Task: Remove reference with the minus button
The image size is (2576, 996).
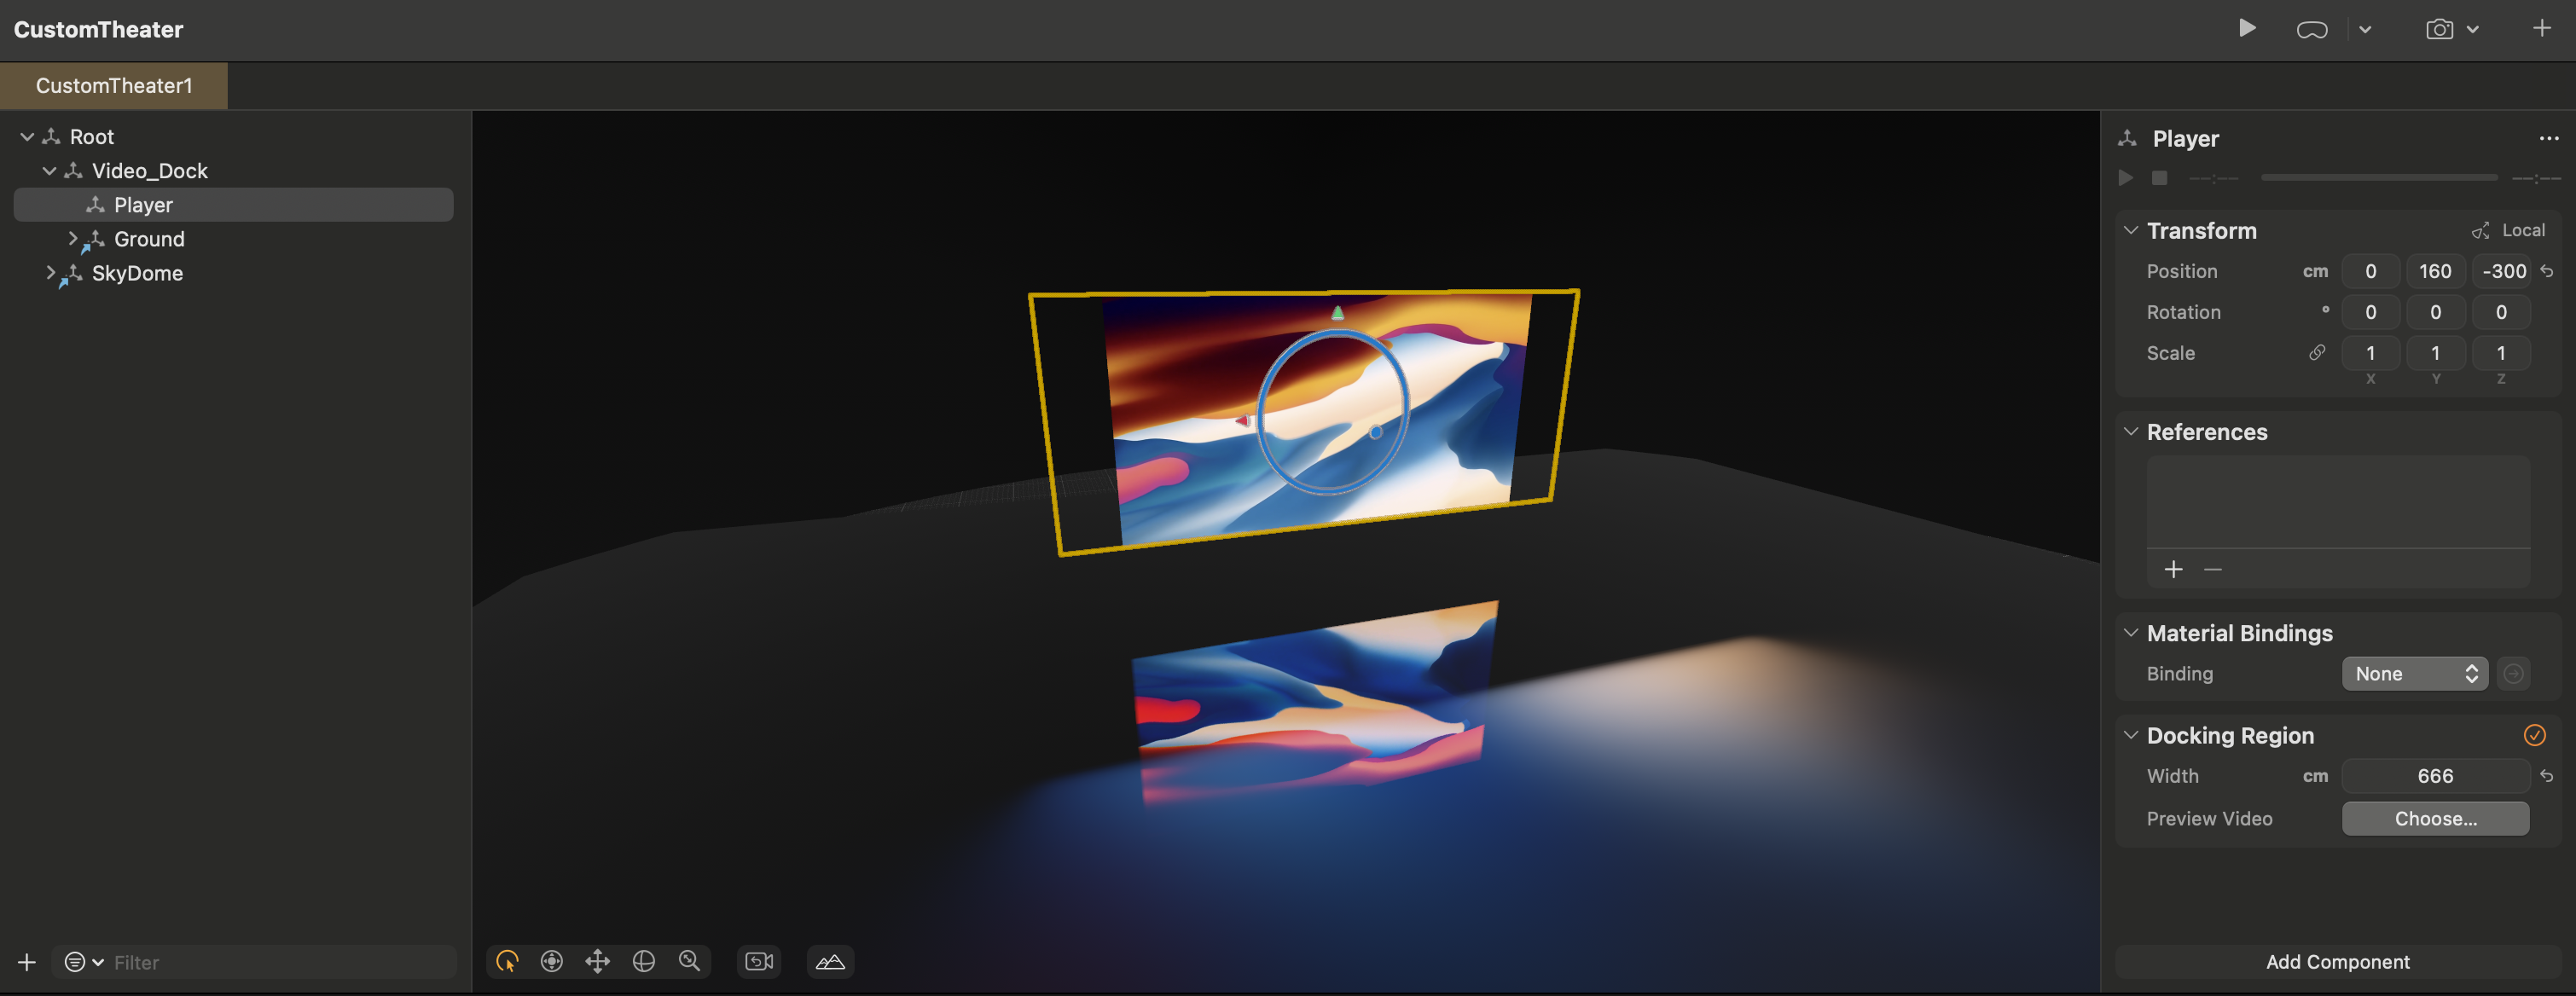Action: coord(2213,569)
